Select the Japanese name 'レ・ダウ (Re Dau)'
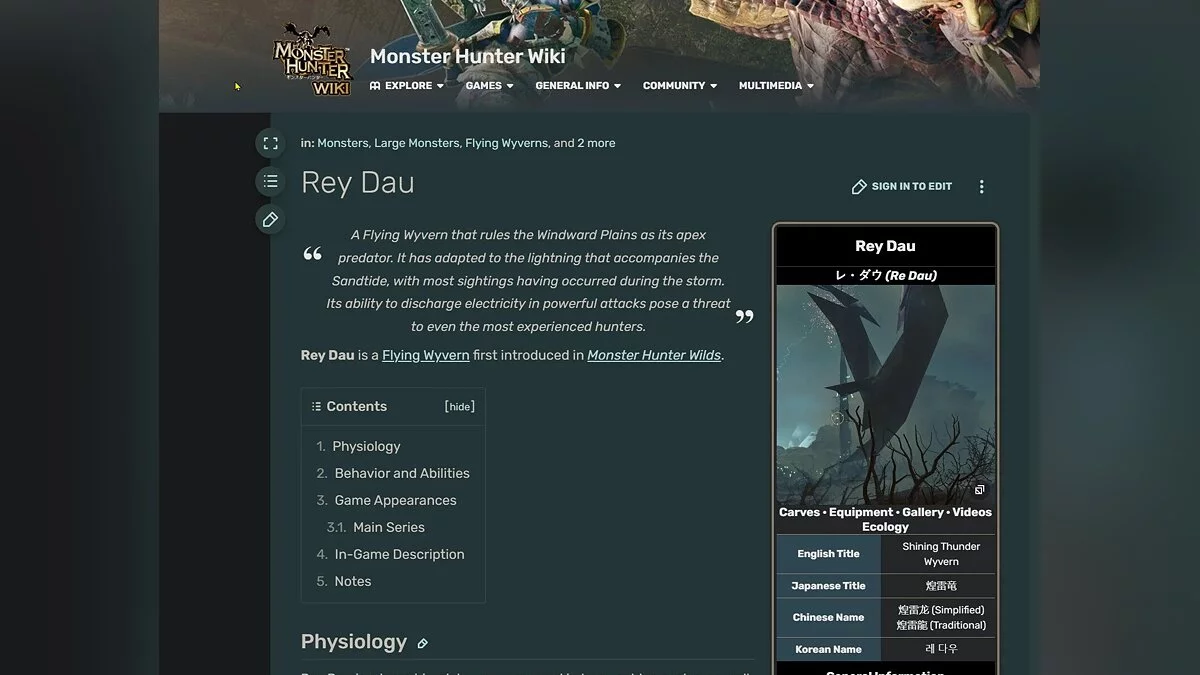The width and height of the screenshot is (1200, 675). 886,276
